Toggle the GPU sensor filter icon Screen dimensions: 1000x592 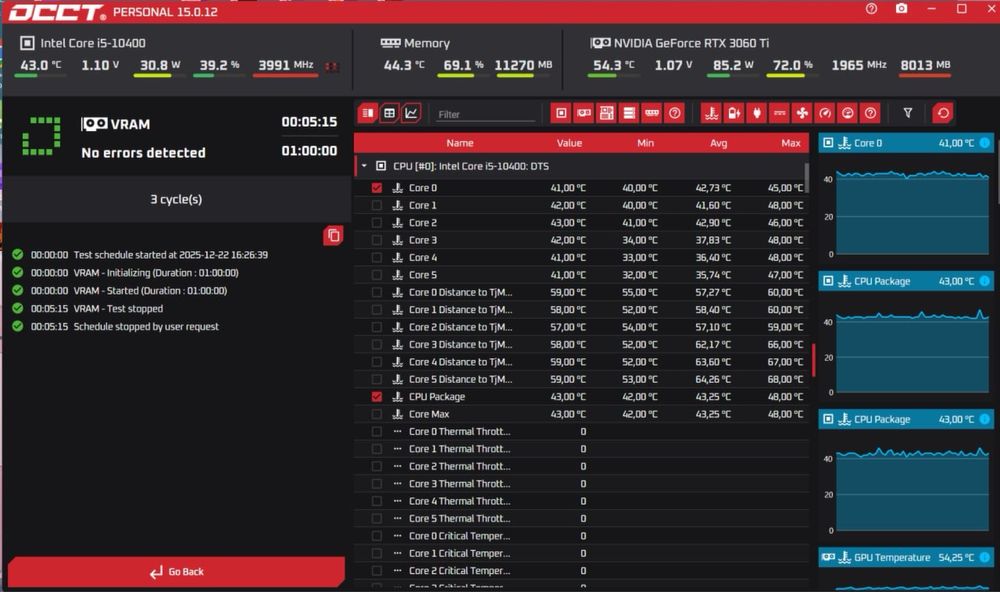pyautogui.click(x=584, y=114)
